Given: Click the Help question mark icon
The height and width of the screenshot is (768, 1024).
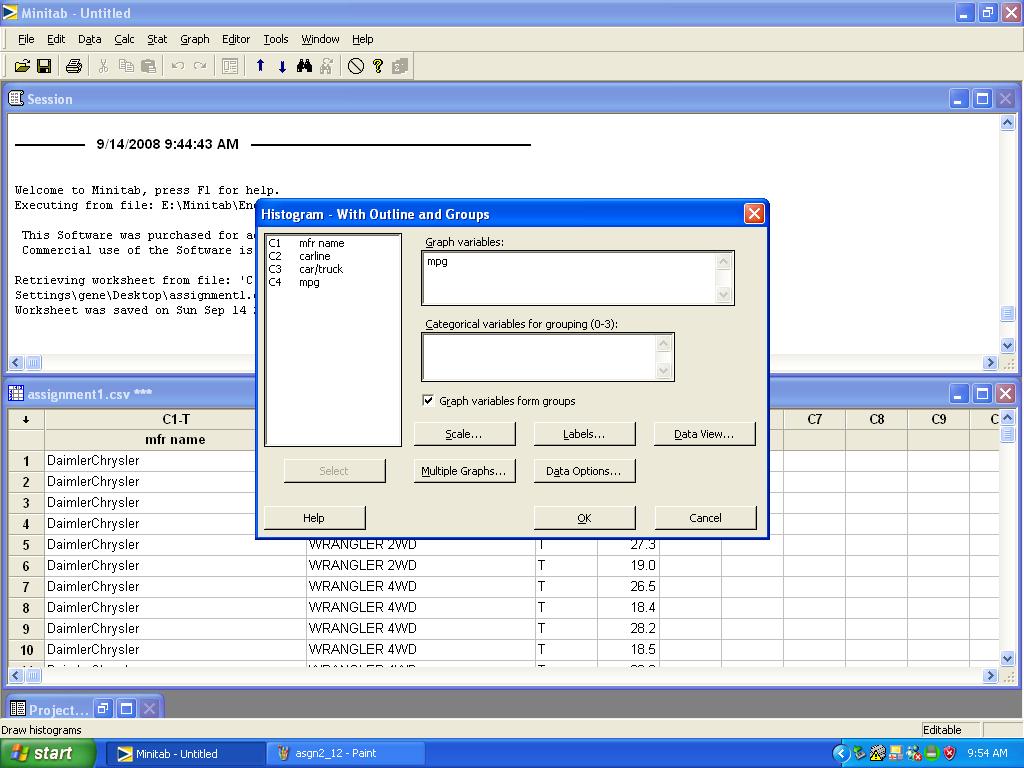Looking at the screenshot, I should click(378, 66).
